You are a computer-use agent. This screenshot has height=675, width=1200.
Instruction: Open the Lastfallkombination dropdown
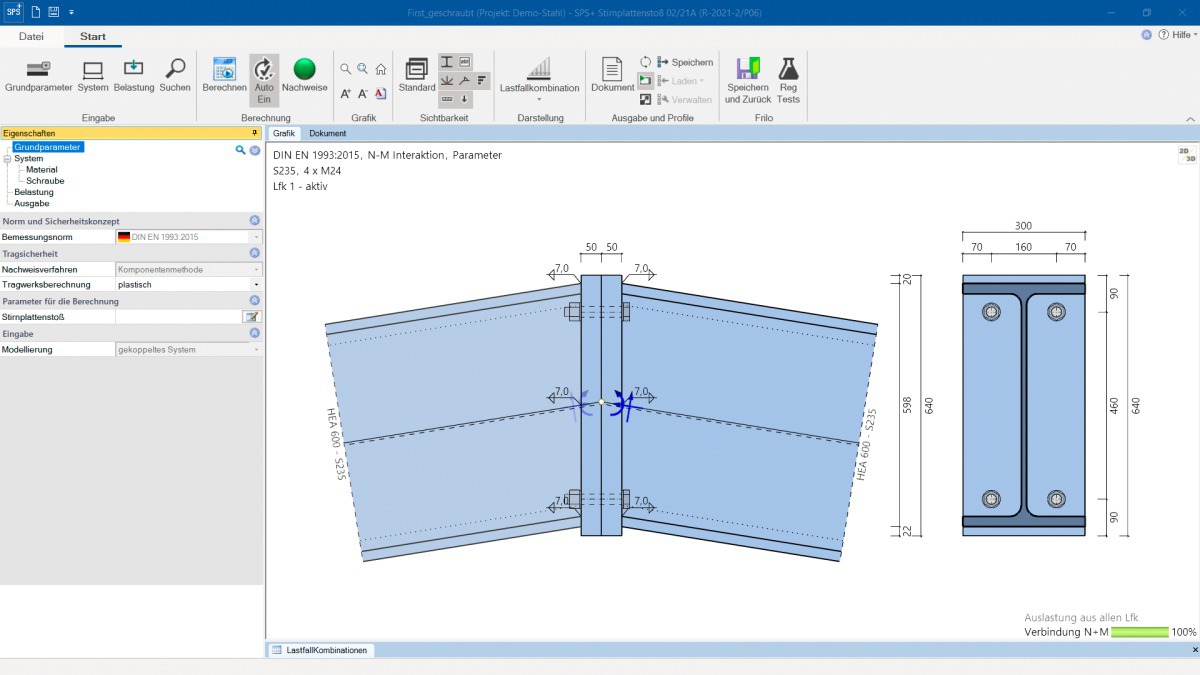[x=539, y=80]
